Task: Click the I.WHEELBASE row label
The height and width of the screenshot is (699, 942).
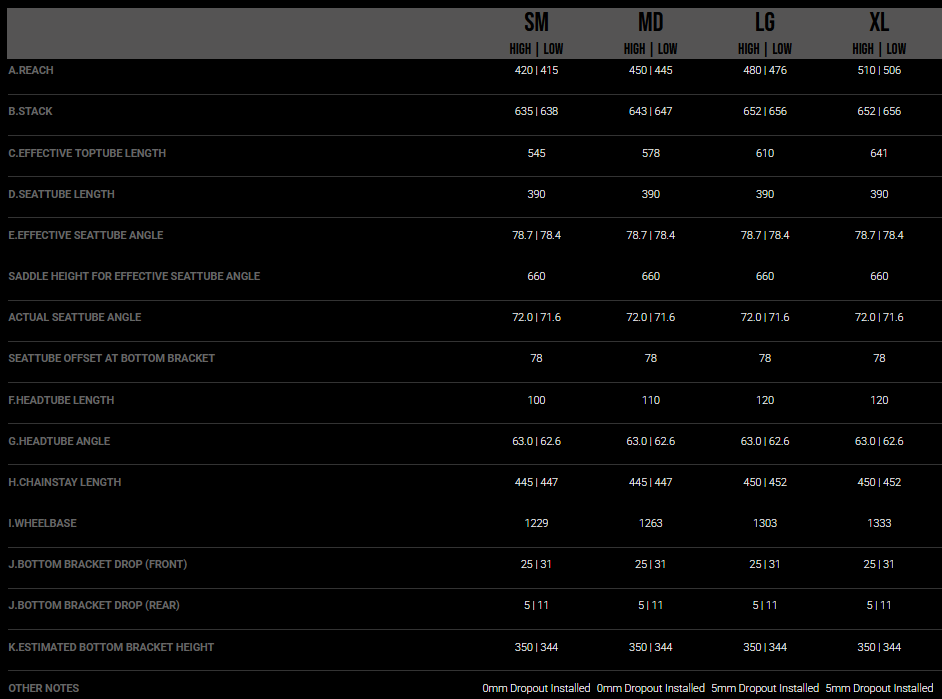Action: (x=42, y=523)
